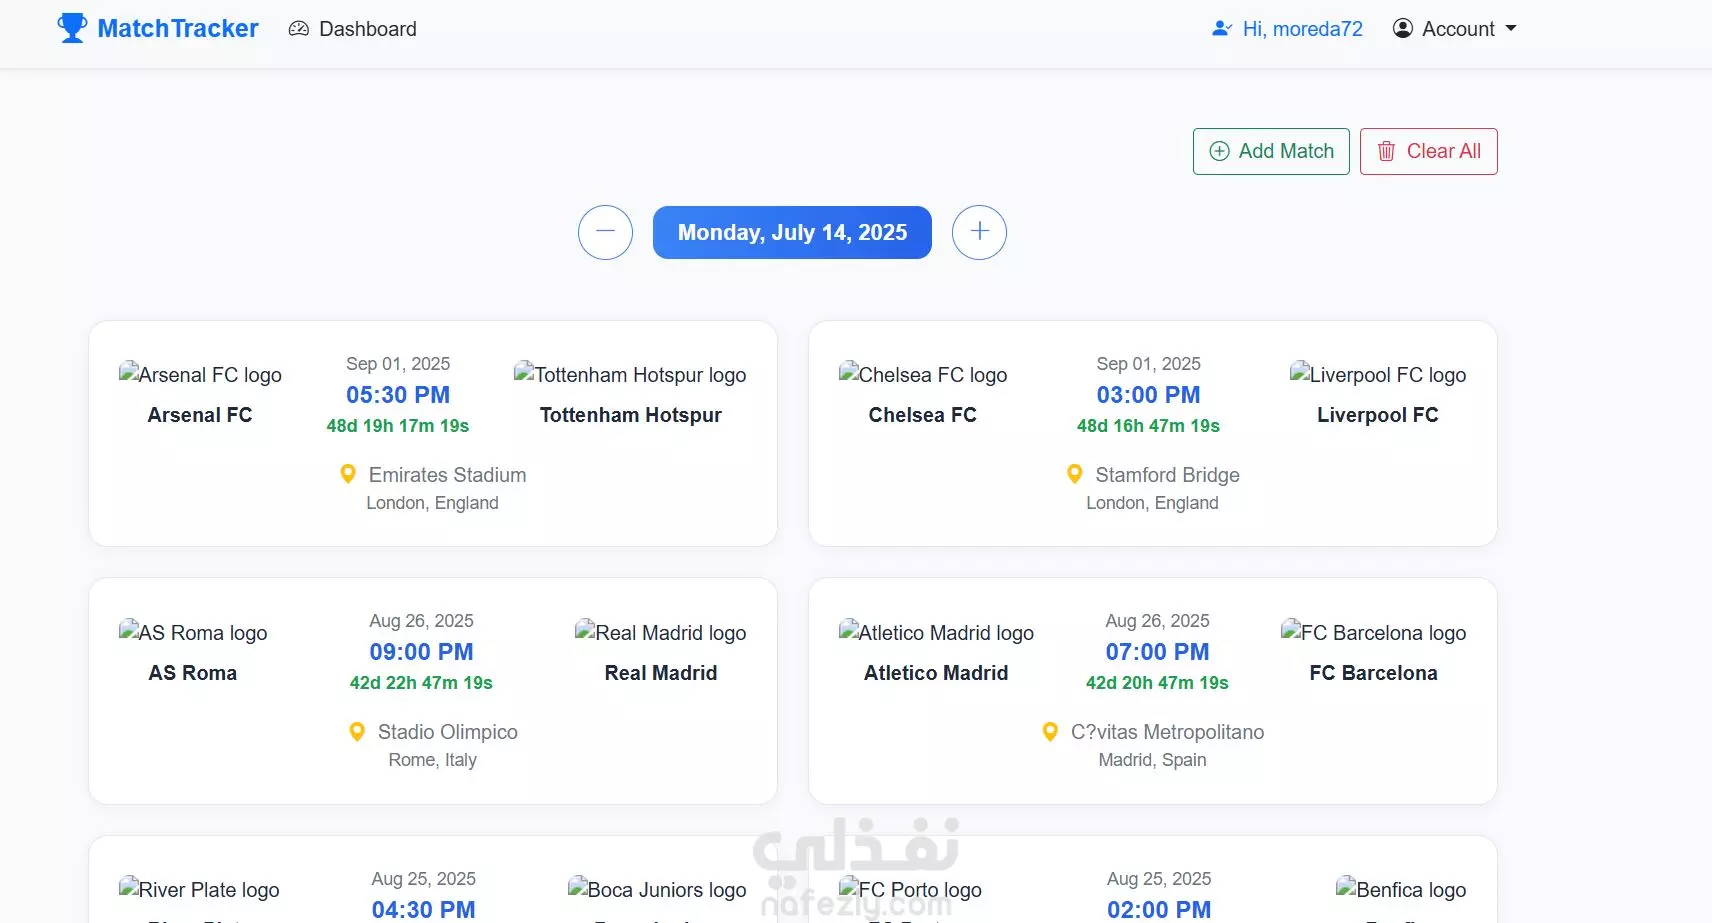Click the Emirates Stadium venue name

[447, 475]
